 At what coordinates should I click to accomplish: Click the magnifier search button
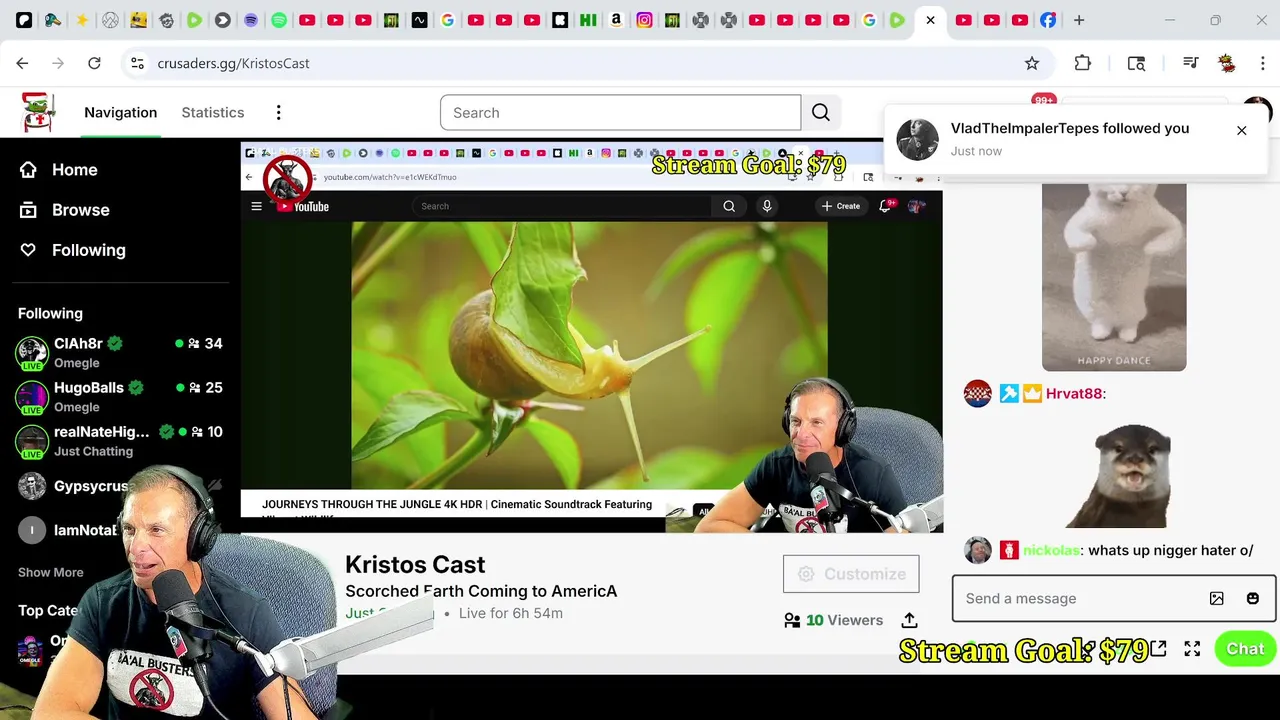pos(821,112)
